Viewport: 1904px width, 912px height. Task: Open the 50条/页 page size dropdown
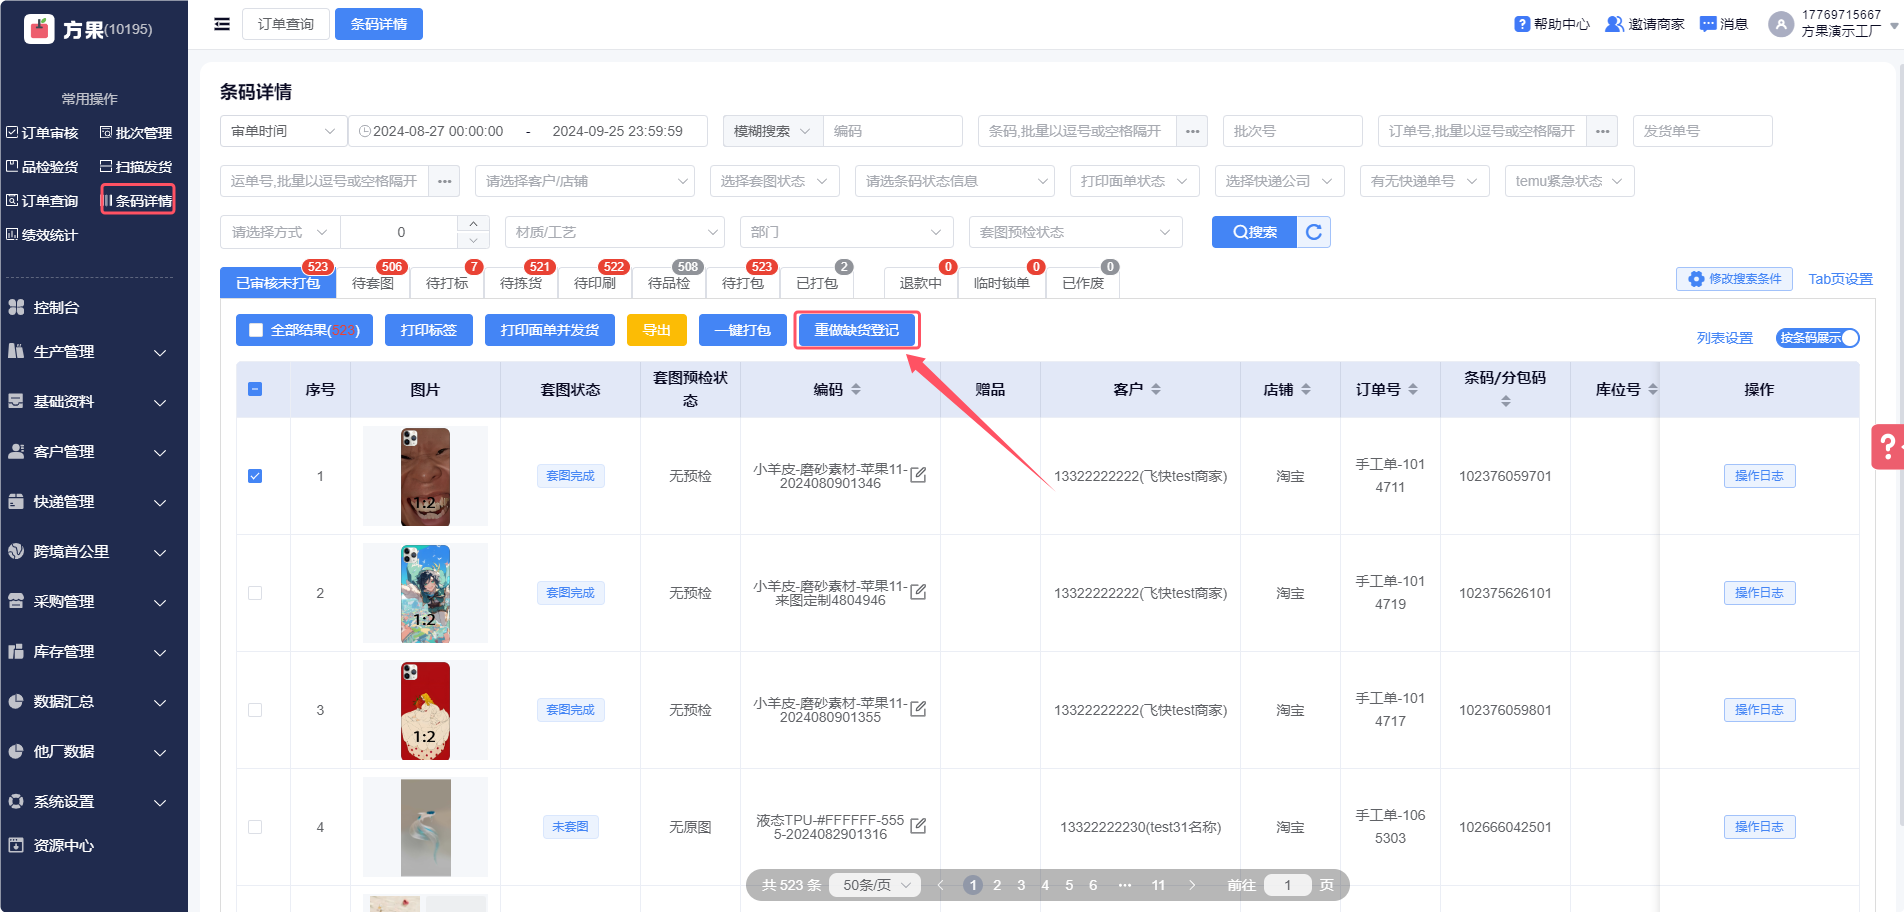coord(876,885)
